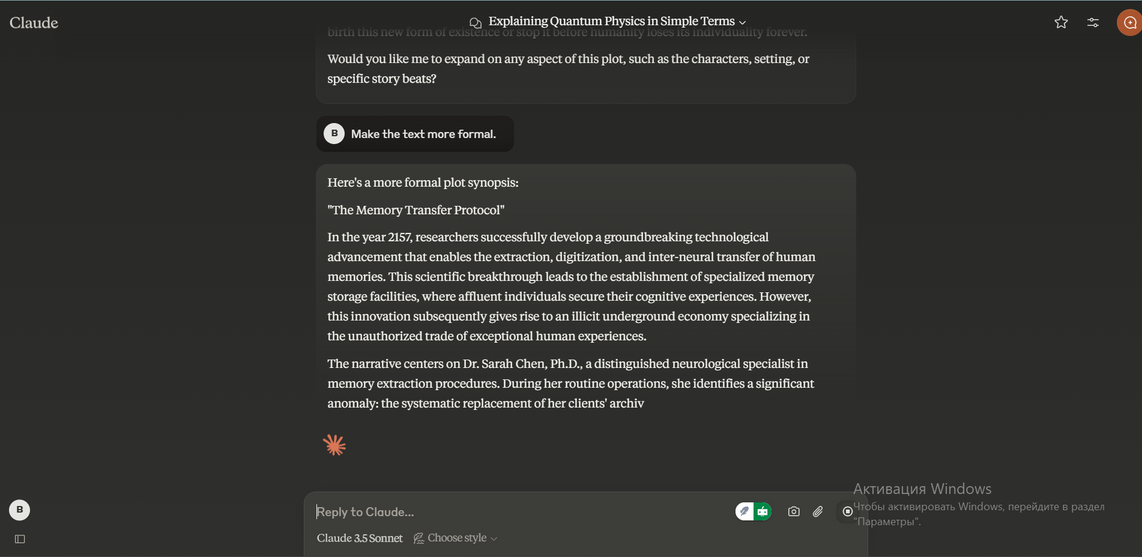Attach a file with paperclip icon
Viewport: 1142px width, 557px height.
(818, 512)
